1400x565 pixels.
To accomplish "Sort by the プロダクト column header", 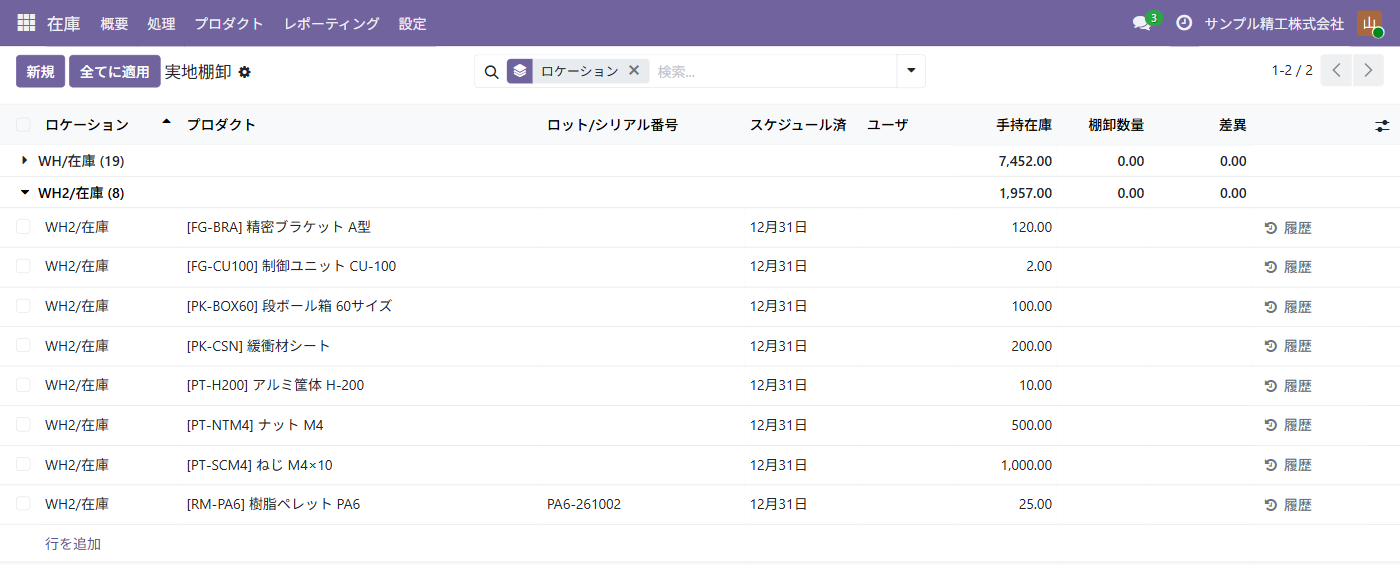I will (221, 125).
